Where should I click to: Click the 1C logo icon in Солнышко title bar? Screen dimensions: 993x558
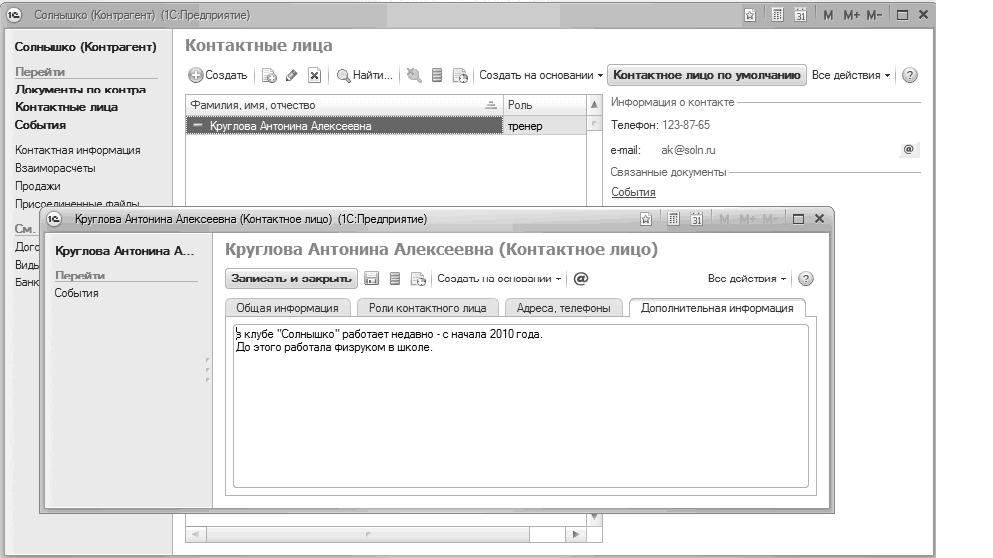point(14,15)
